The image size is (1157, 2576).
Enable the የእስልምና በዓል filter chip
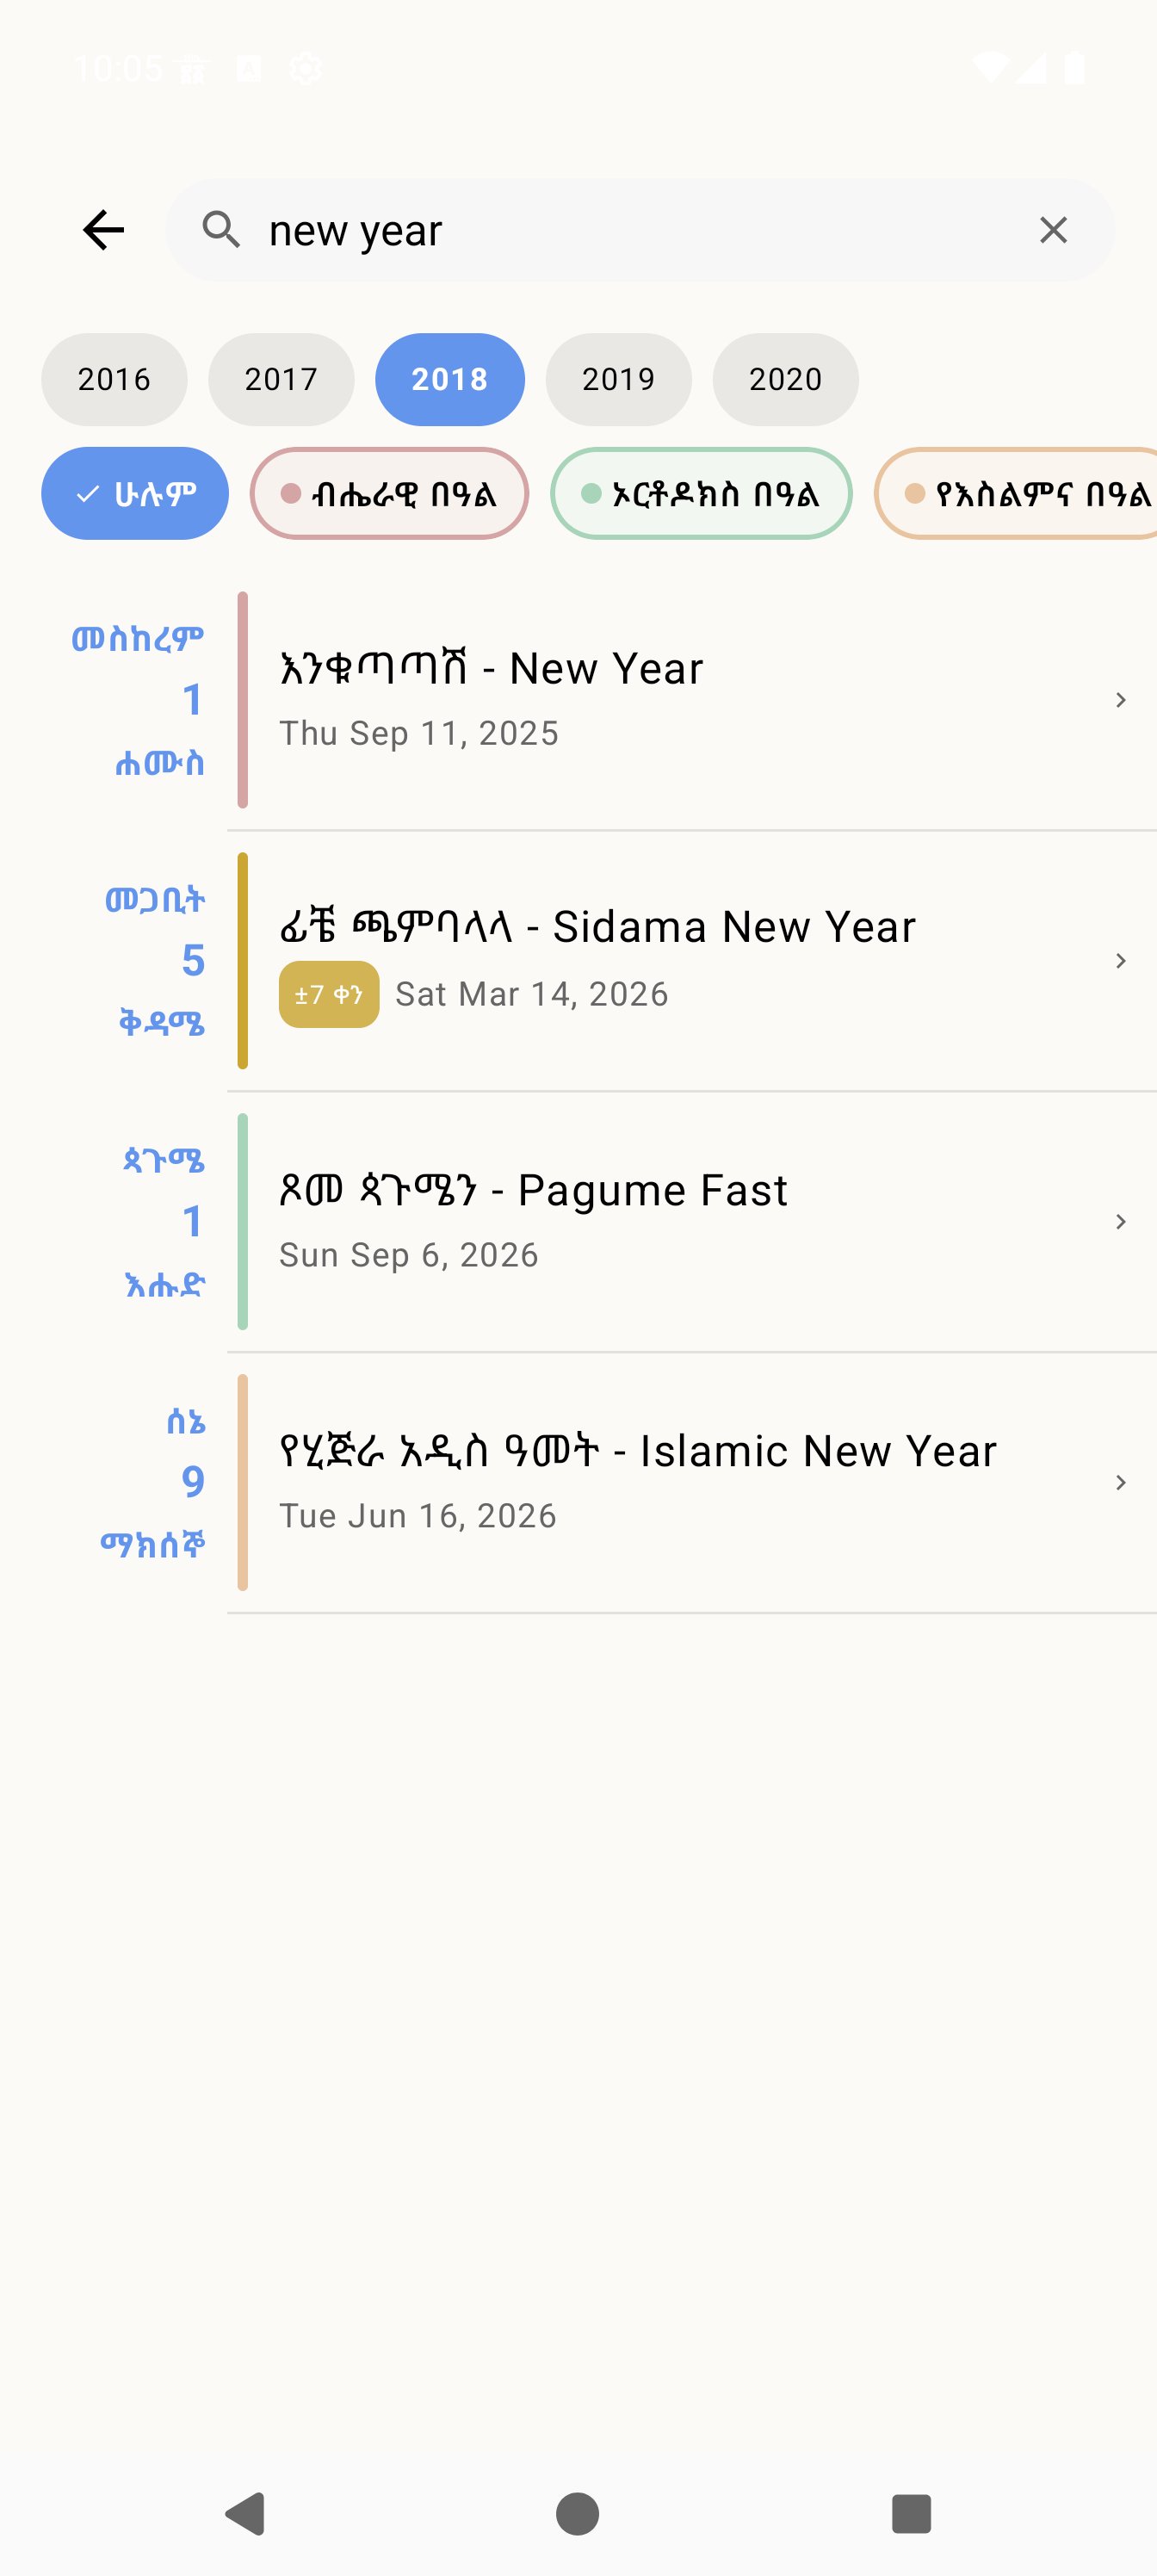(x=1016, y=493)
